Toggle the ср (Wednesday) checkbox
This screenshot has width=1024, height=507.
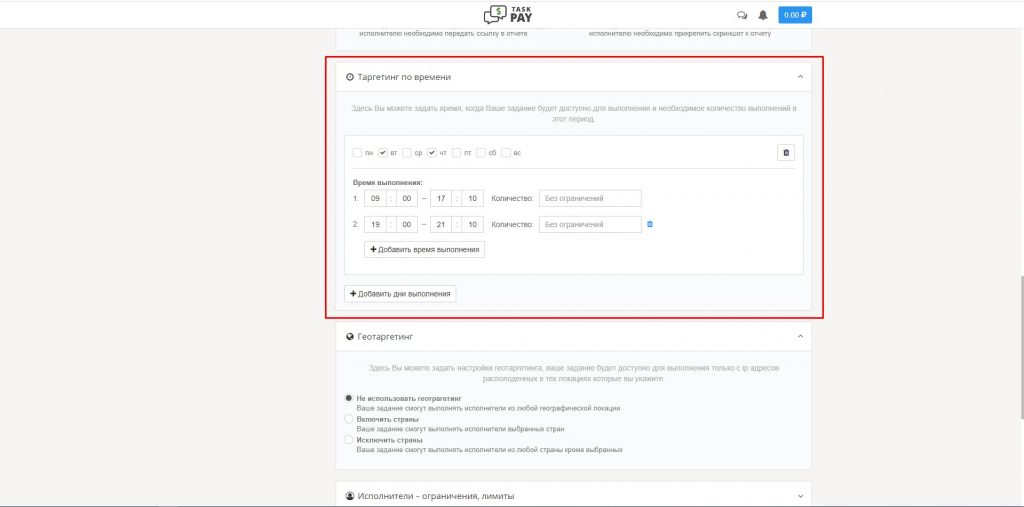407,153
